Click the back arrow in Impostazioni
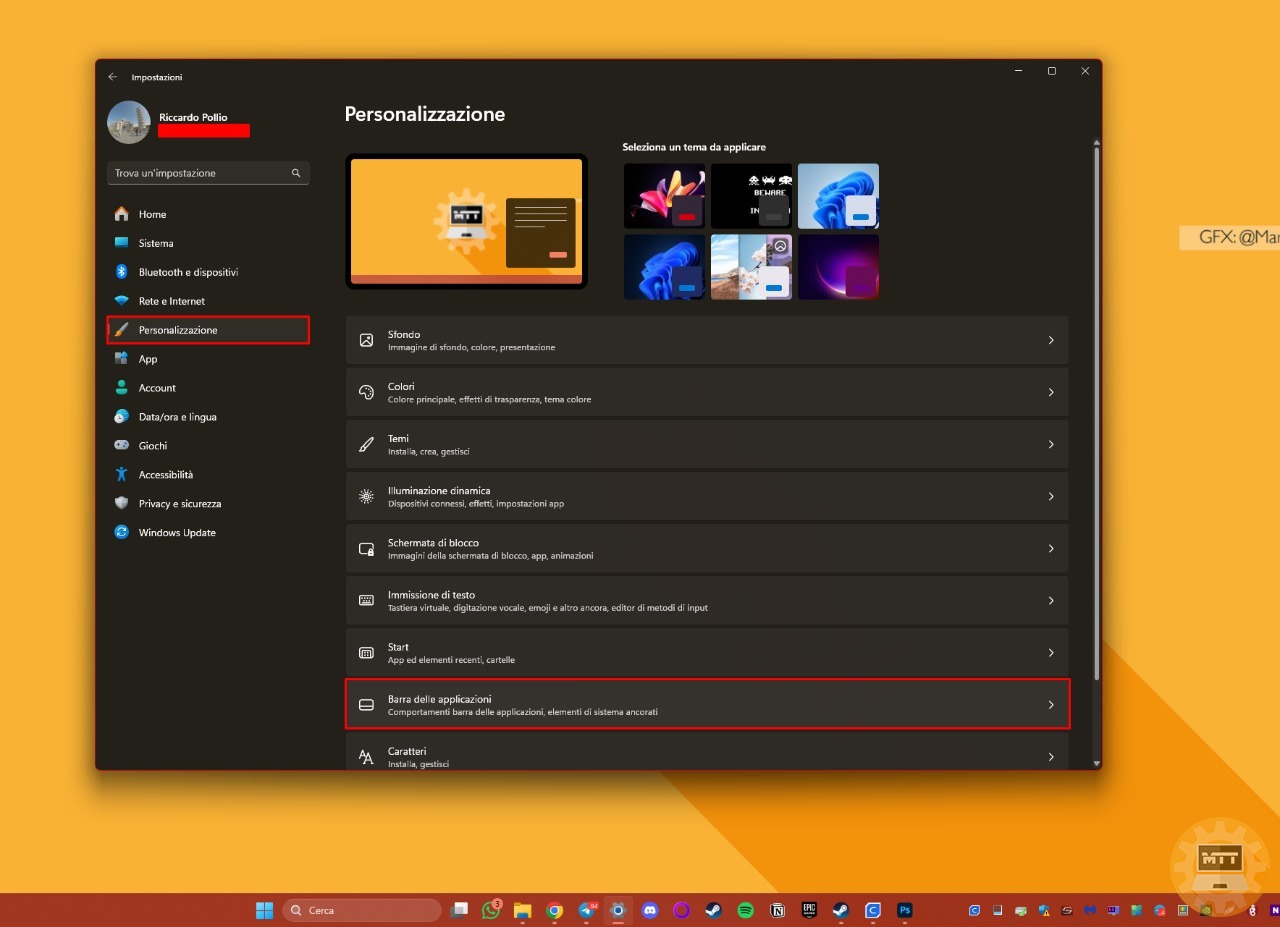The width and height of the screenshot is (1280, 927). coord(113,77)
